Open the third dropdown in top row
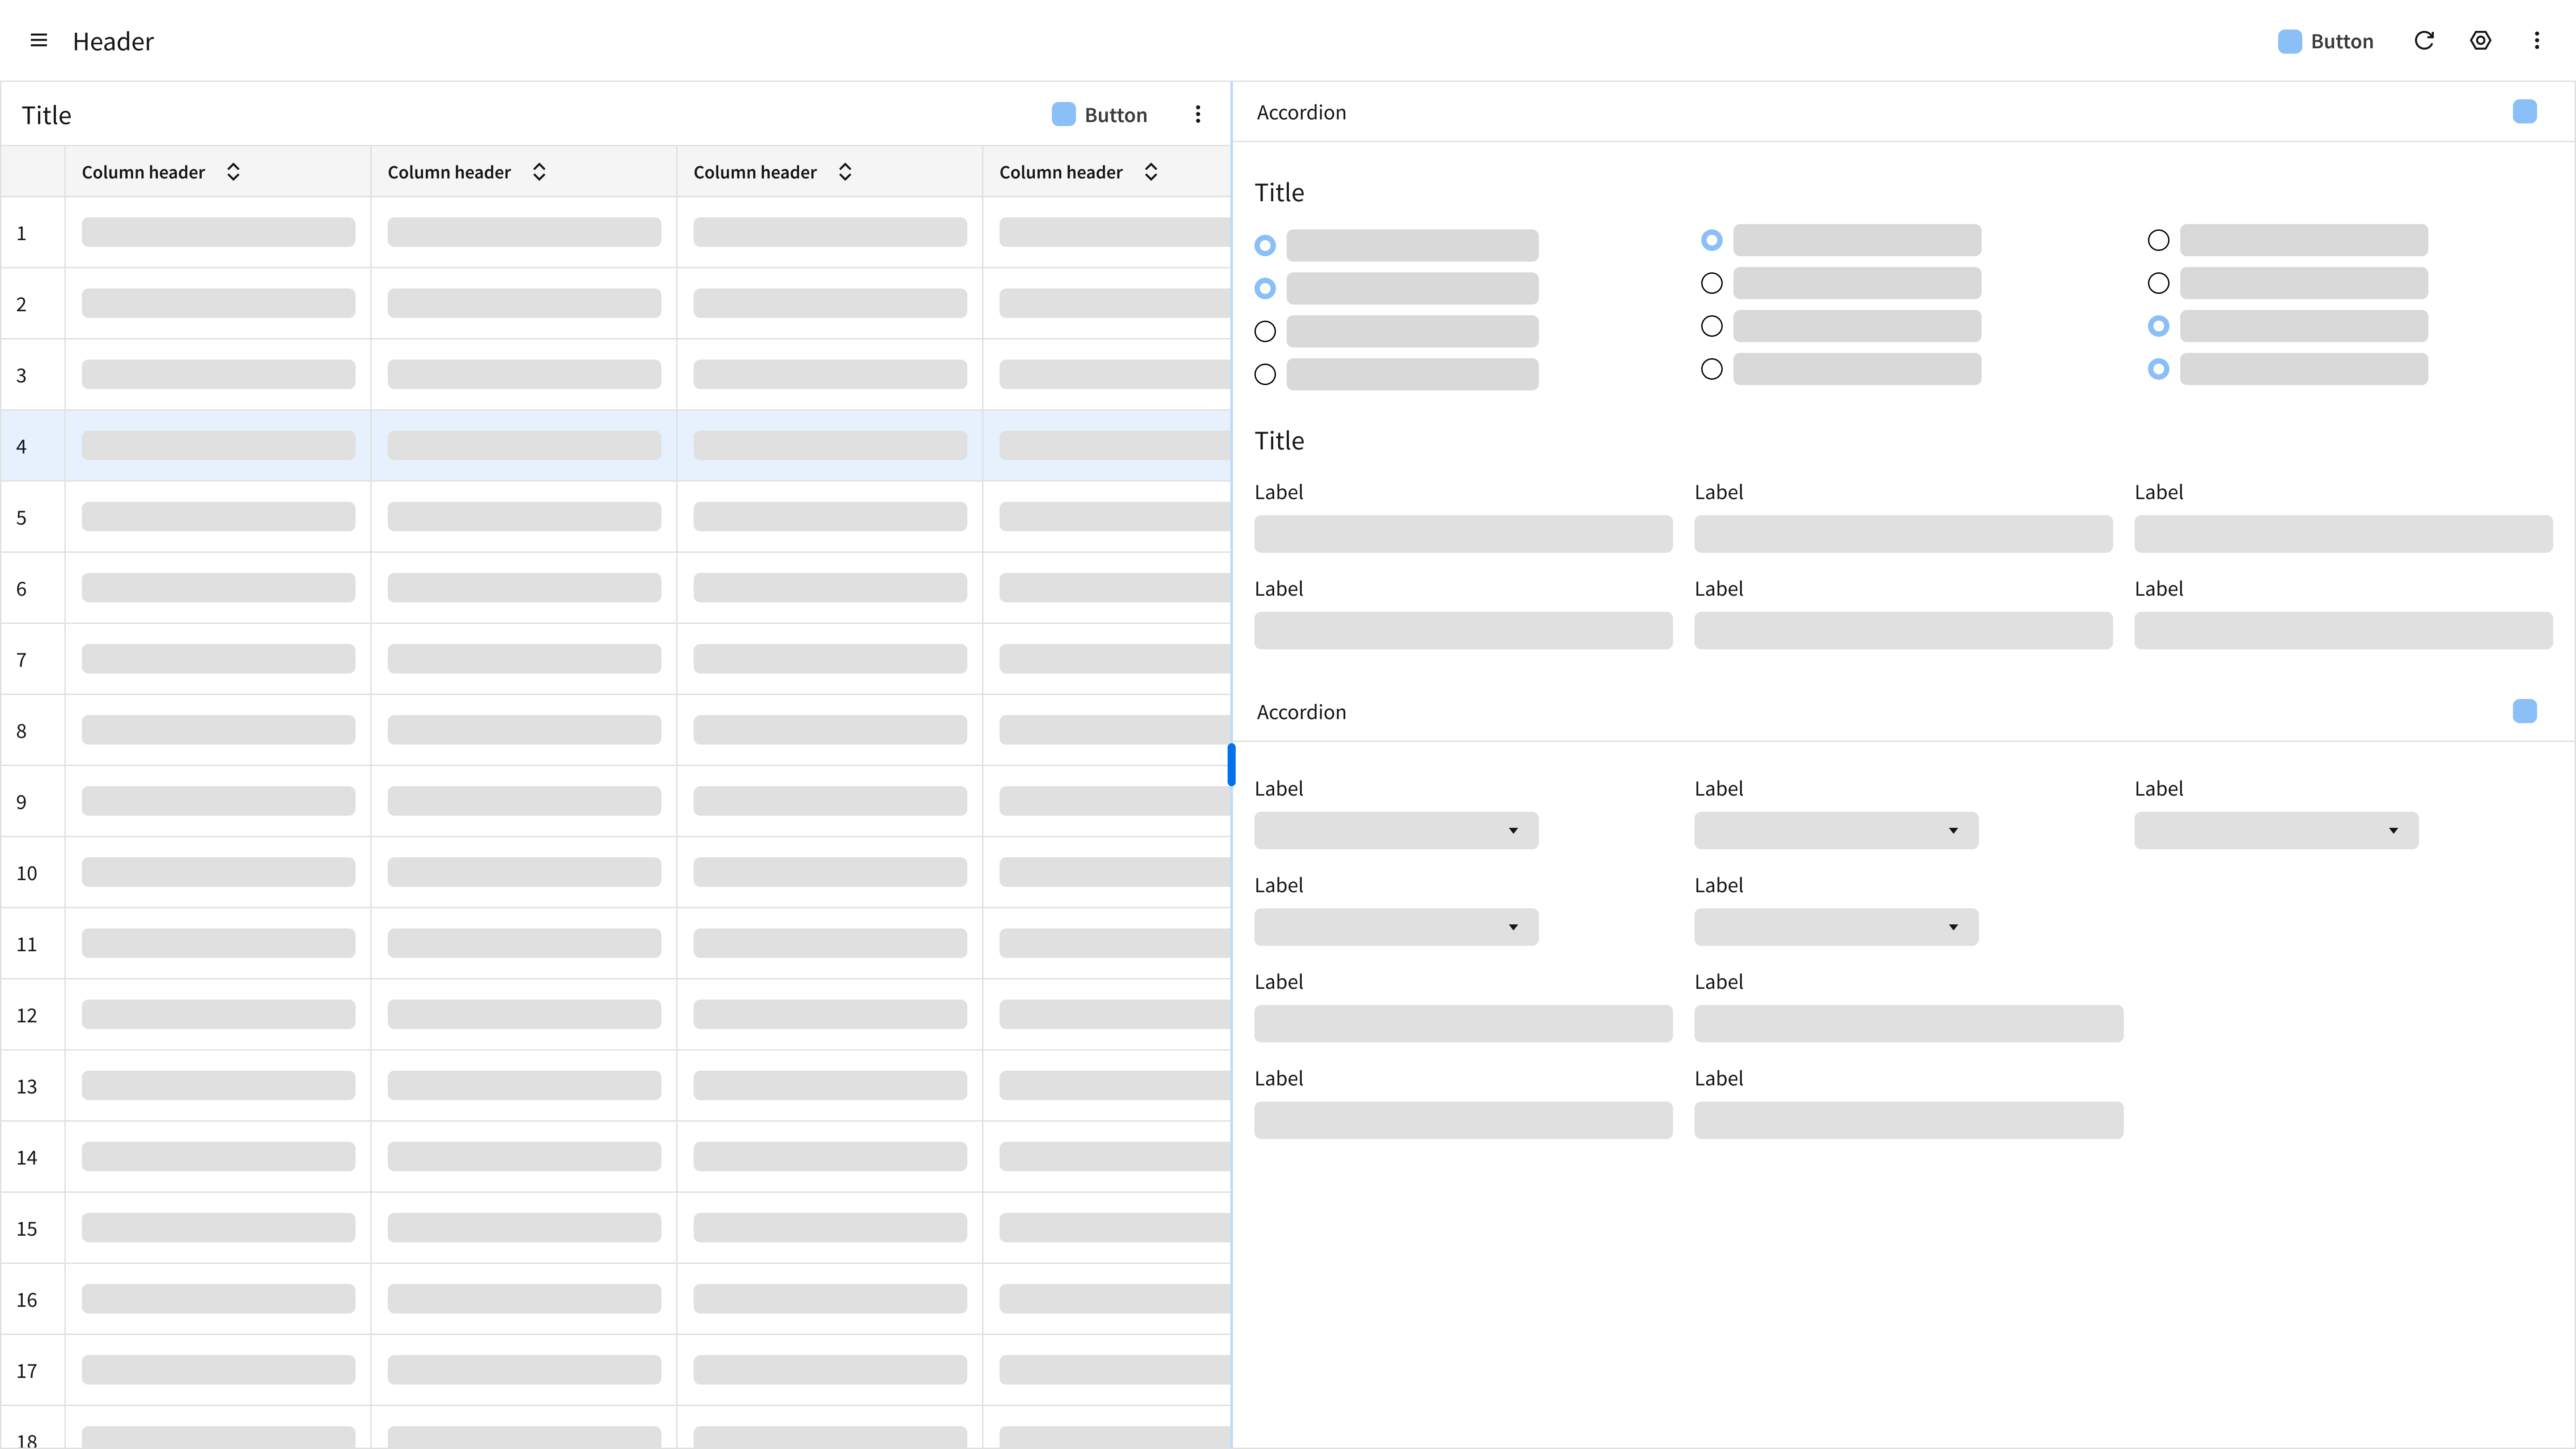The width and height of the screenshot is (2576, 1449). (2276, 831)
